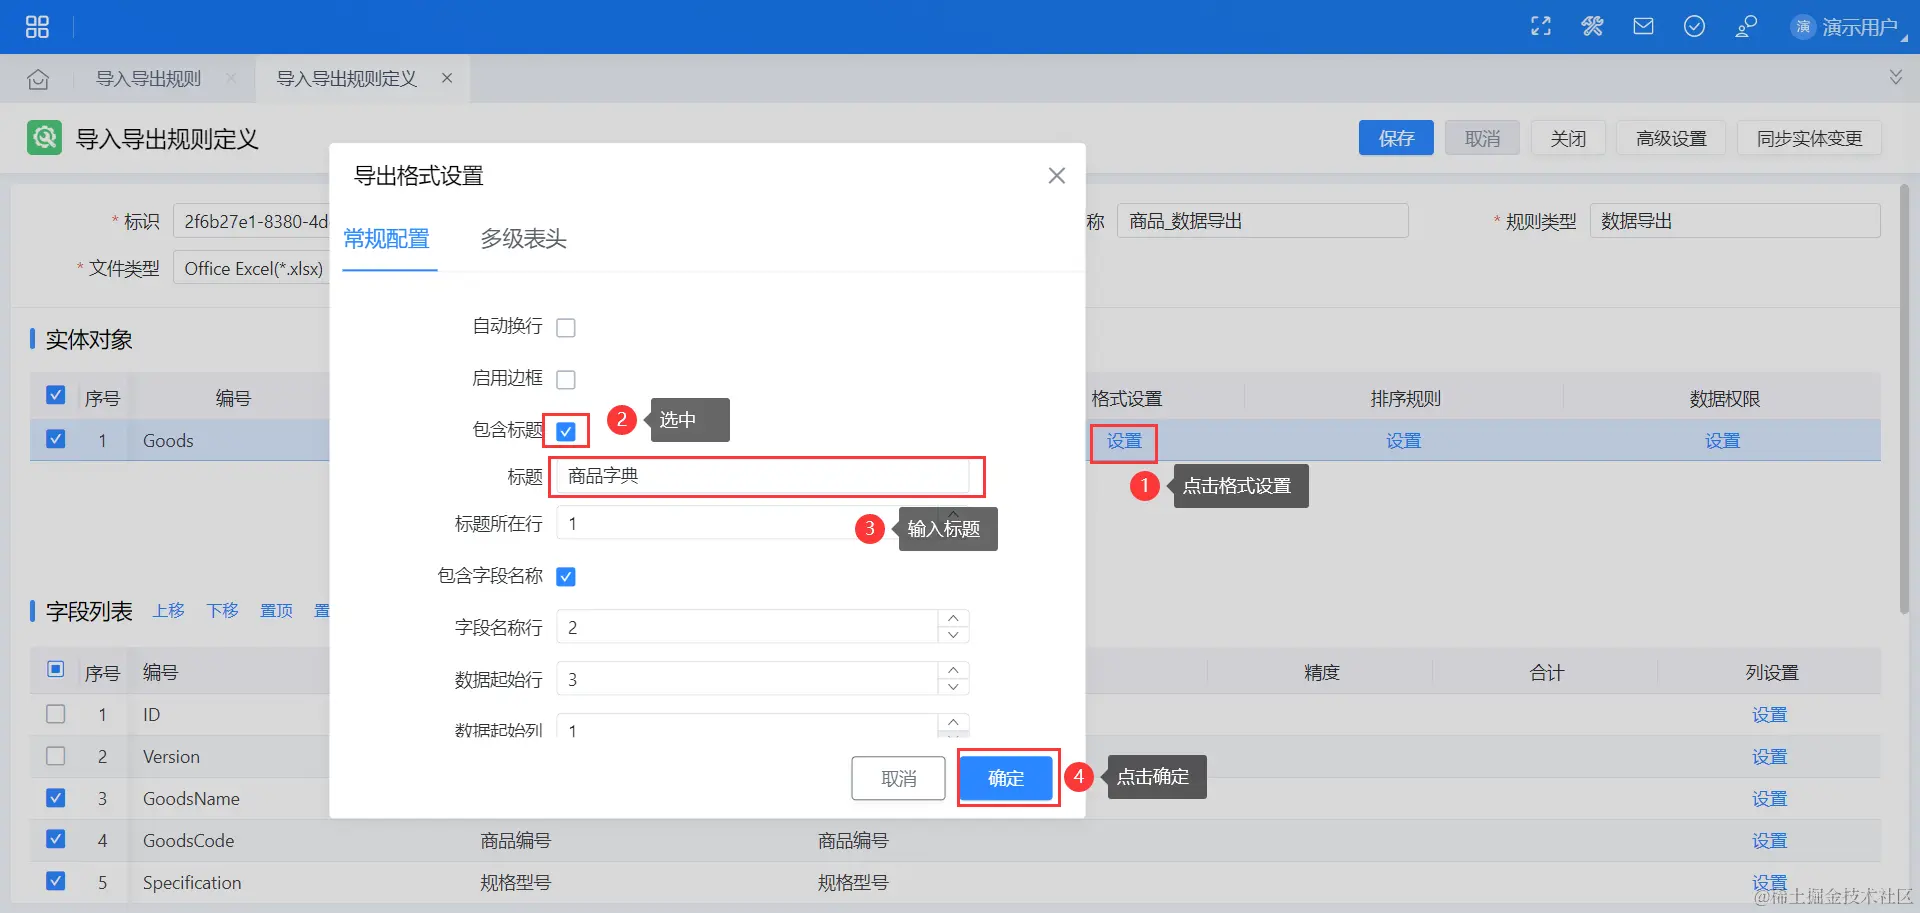Open the app grid menu icon

37,27
